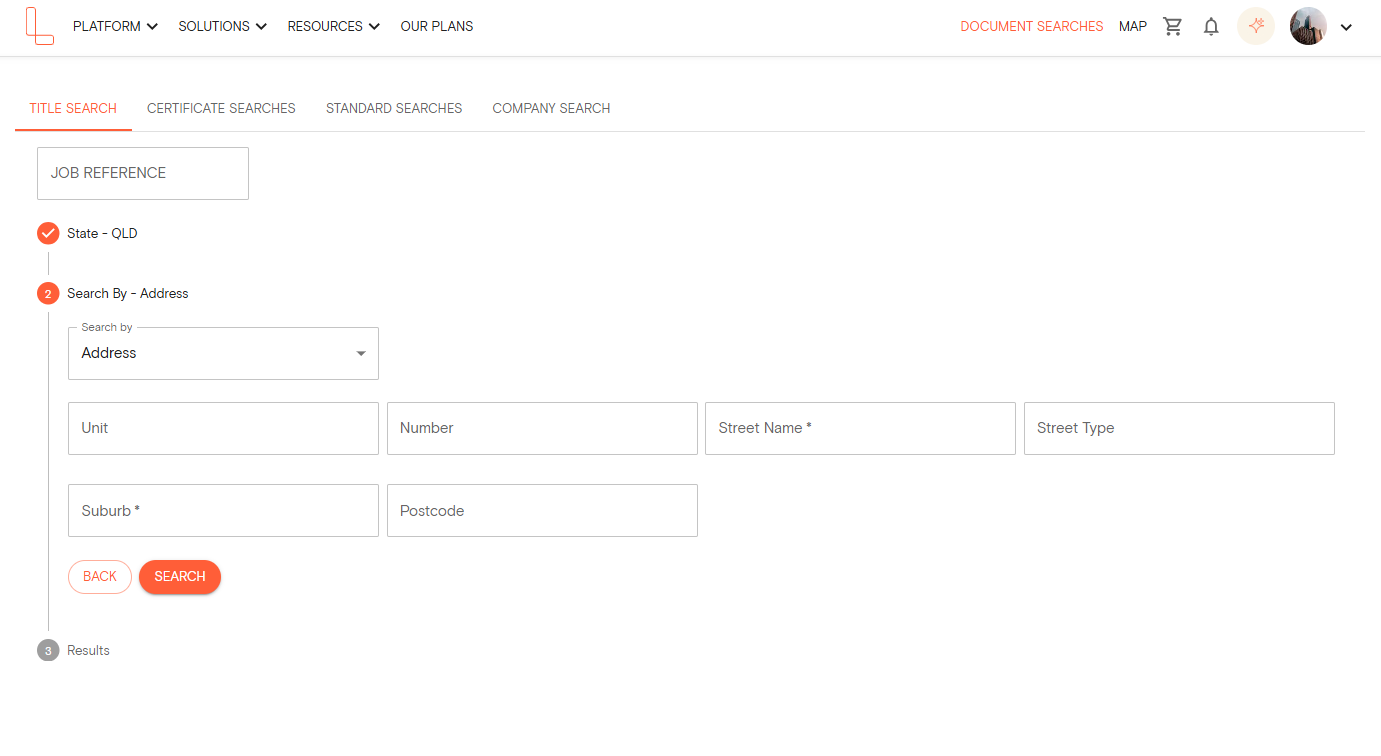
Task: Click the State - QLD step label
Action: (x=102, y=233)
